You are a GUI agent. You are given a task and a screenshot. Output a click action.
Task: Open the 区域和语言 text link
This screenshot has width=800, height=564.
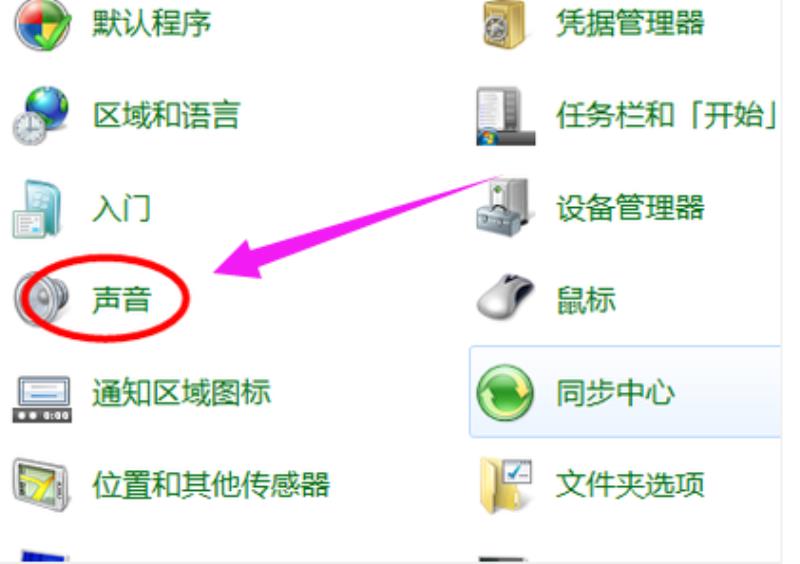click(x=166, y=115)
